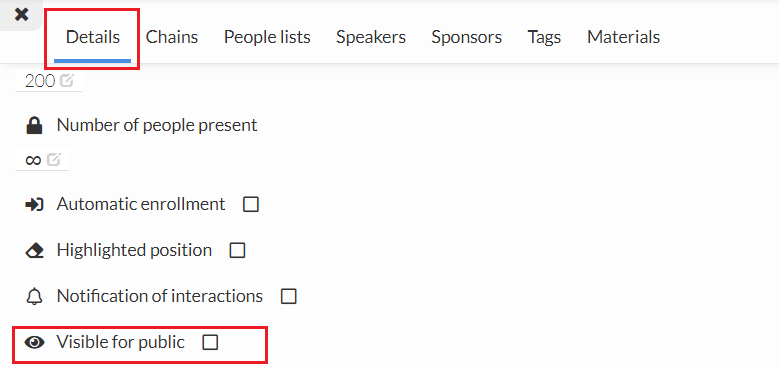Check the Notification of interactions checkbox
The height and width of the screenshot is (369, 780).
coord(289,296)
